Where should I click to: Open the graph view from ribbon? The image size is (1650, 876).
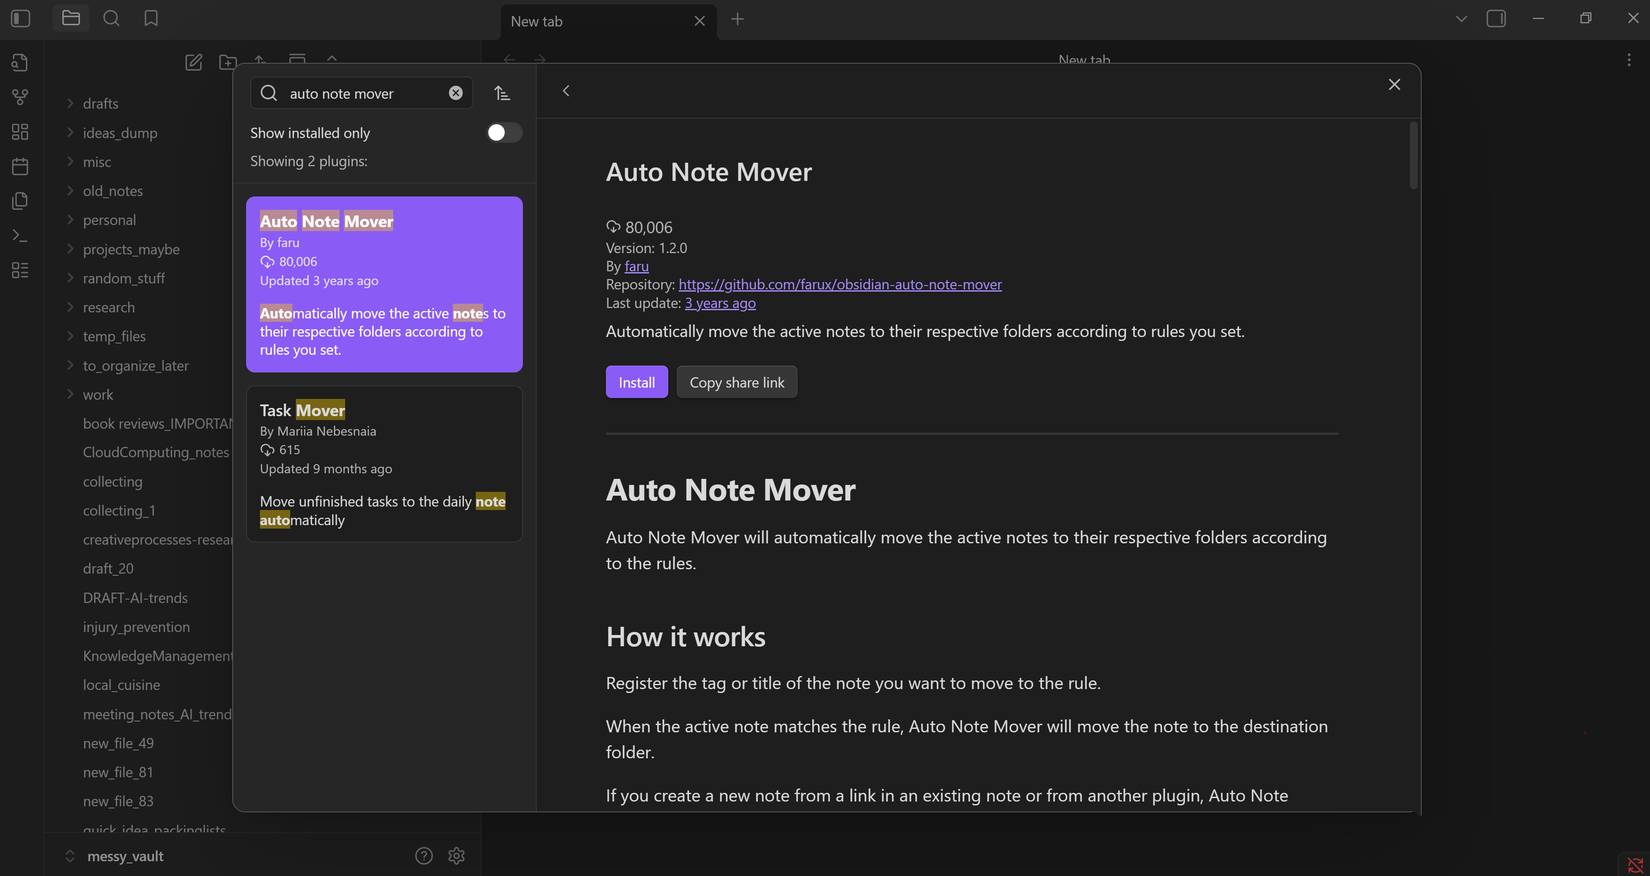20,97
